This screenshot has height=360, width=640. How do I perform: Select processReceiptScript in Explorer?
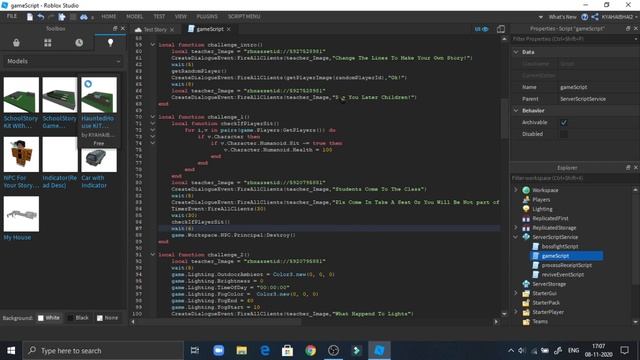click(567, 265)
